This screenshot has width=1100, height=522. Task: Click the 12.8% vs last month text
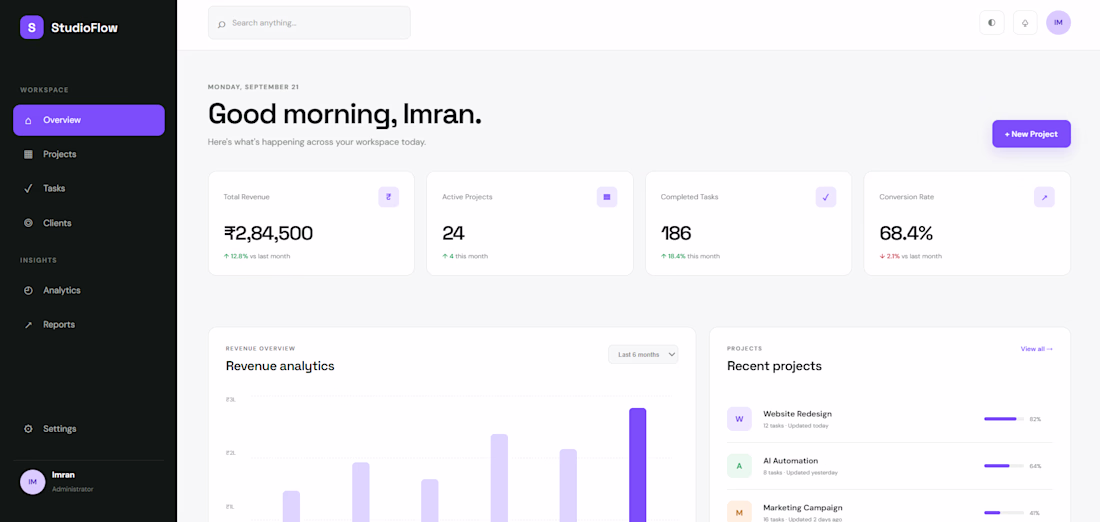tap(257, 256)
